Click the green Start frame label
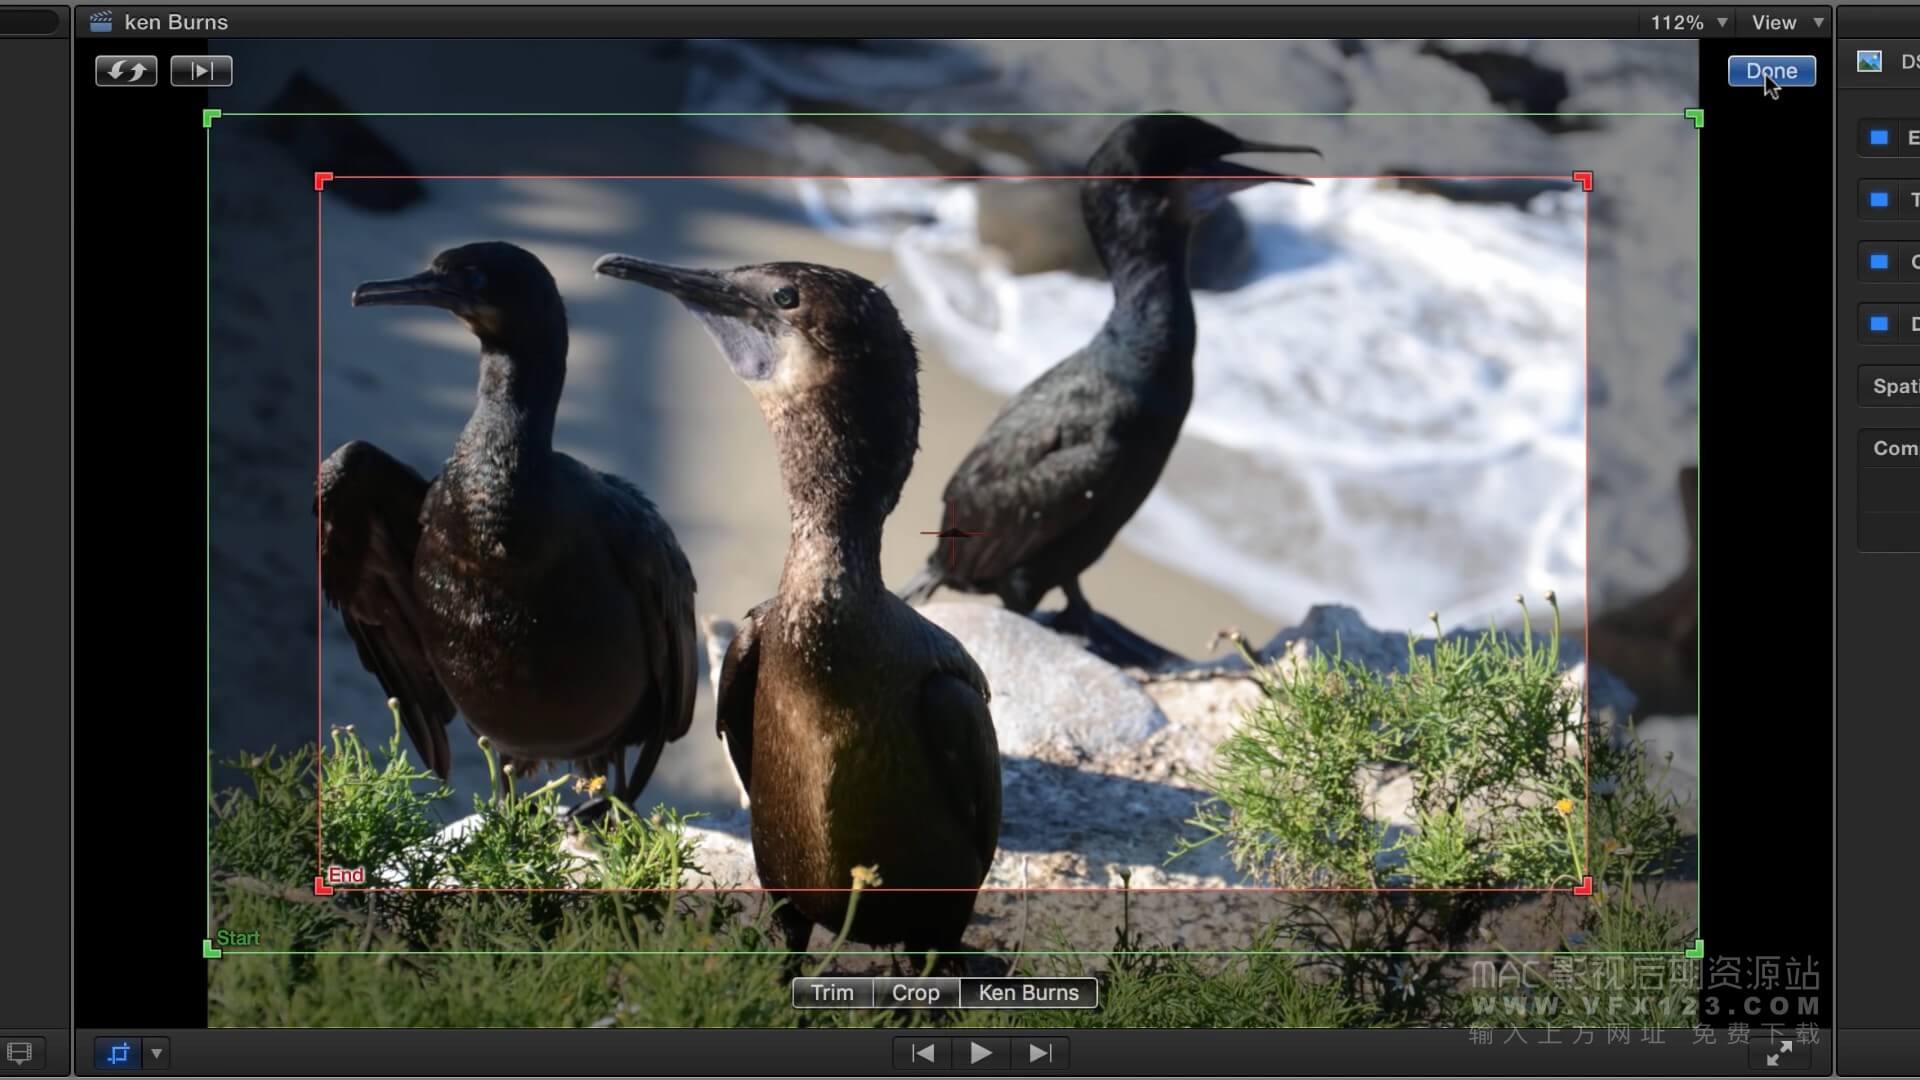 (x=238, y=938)
